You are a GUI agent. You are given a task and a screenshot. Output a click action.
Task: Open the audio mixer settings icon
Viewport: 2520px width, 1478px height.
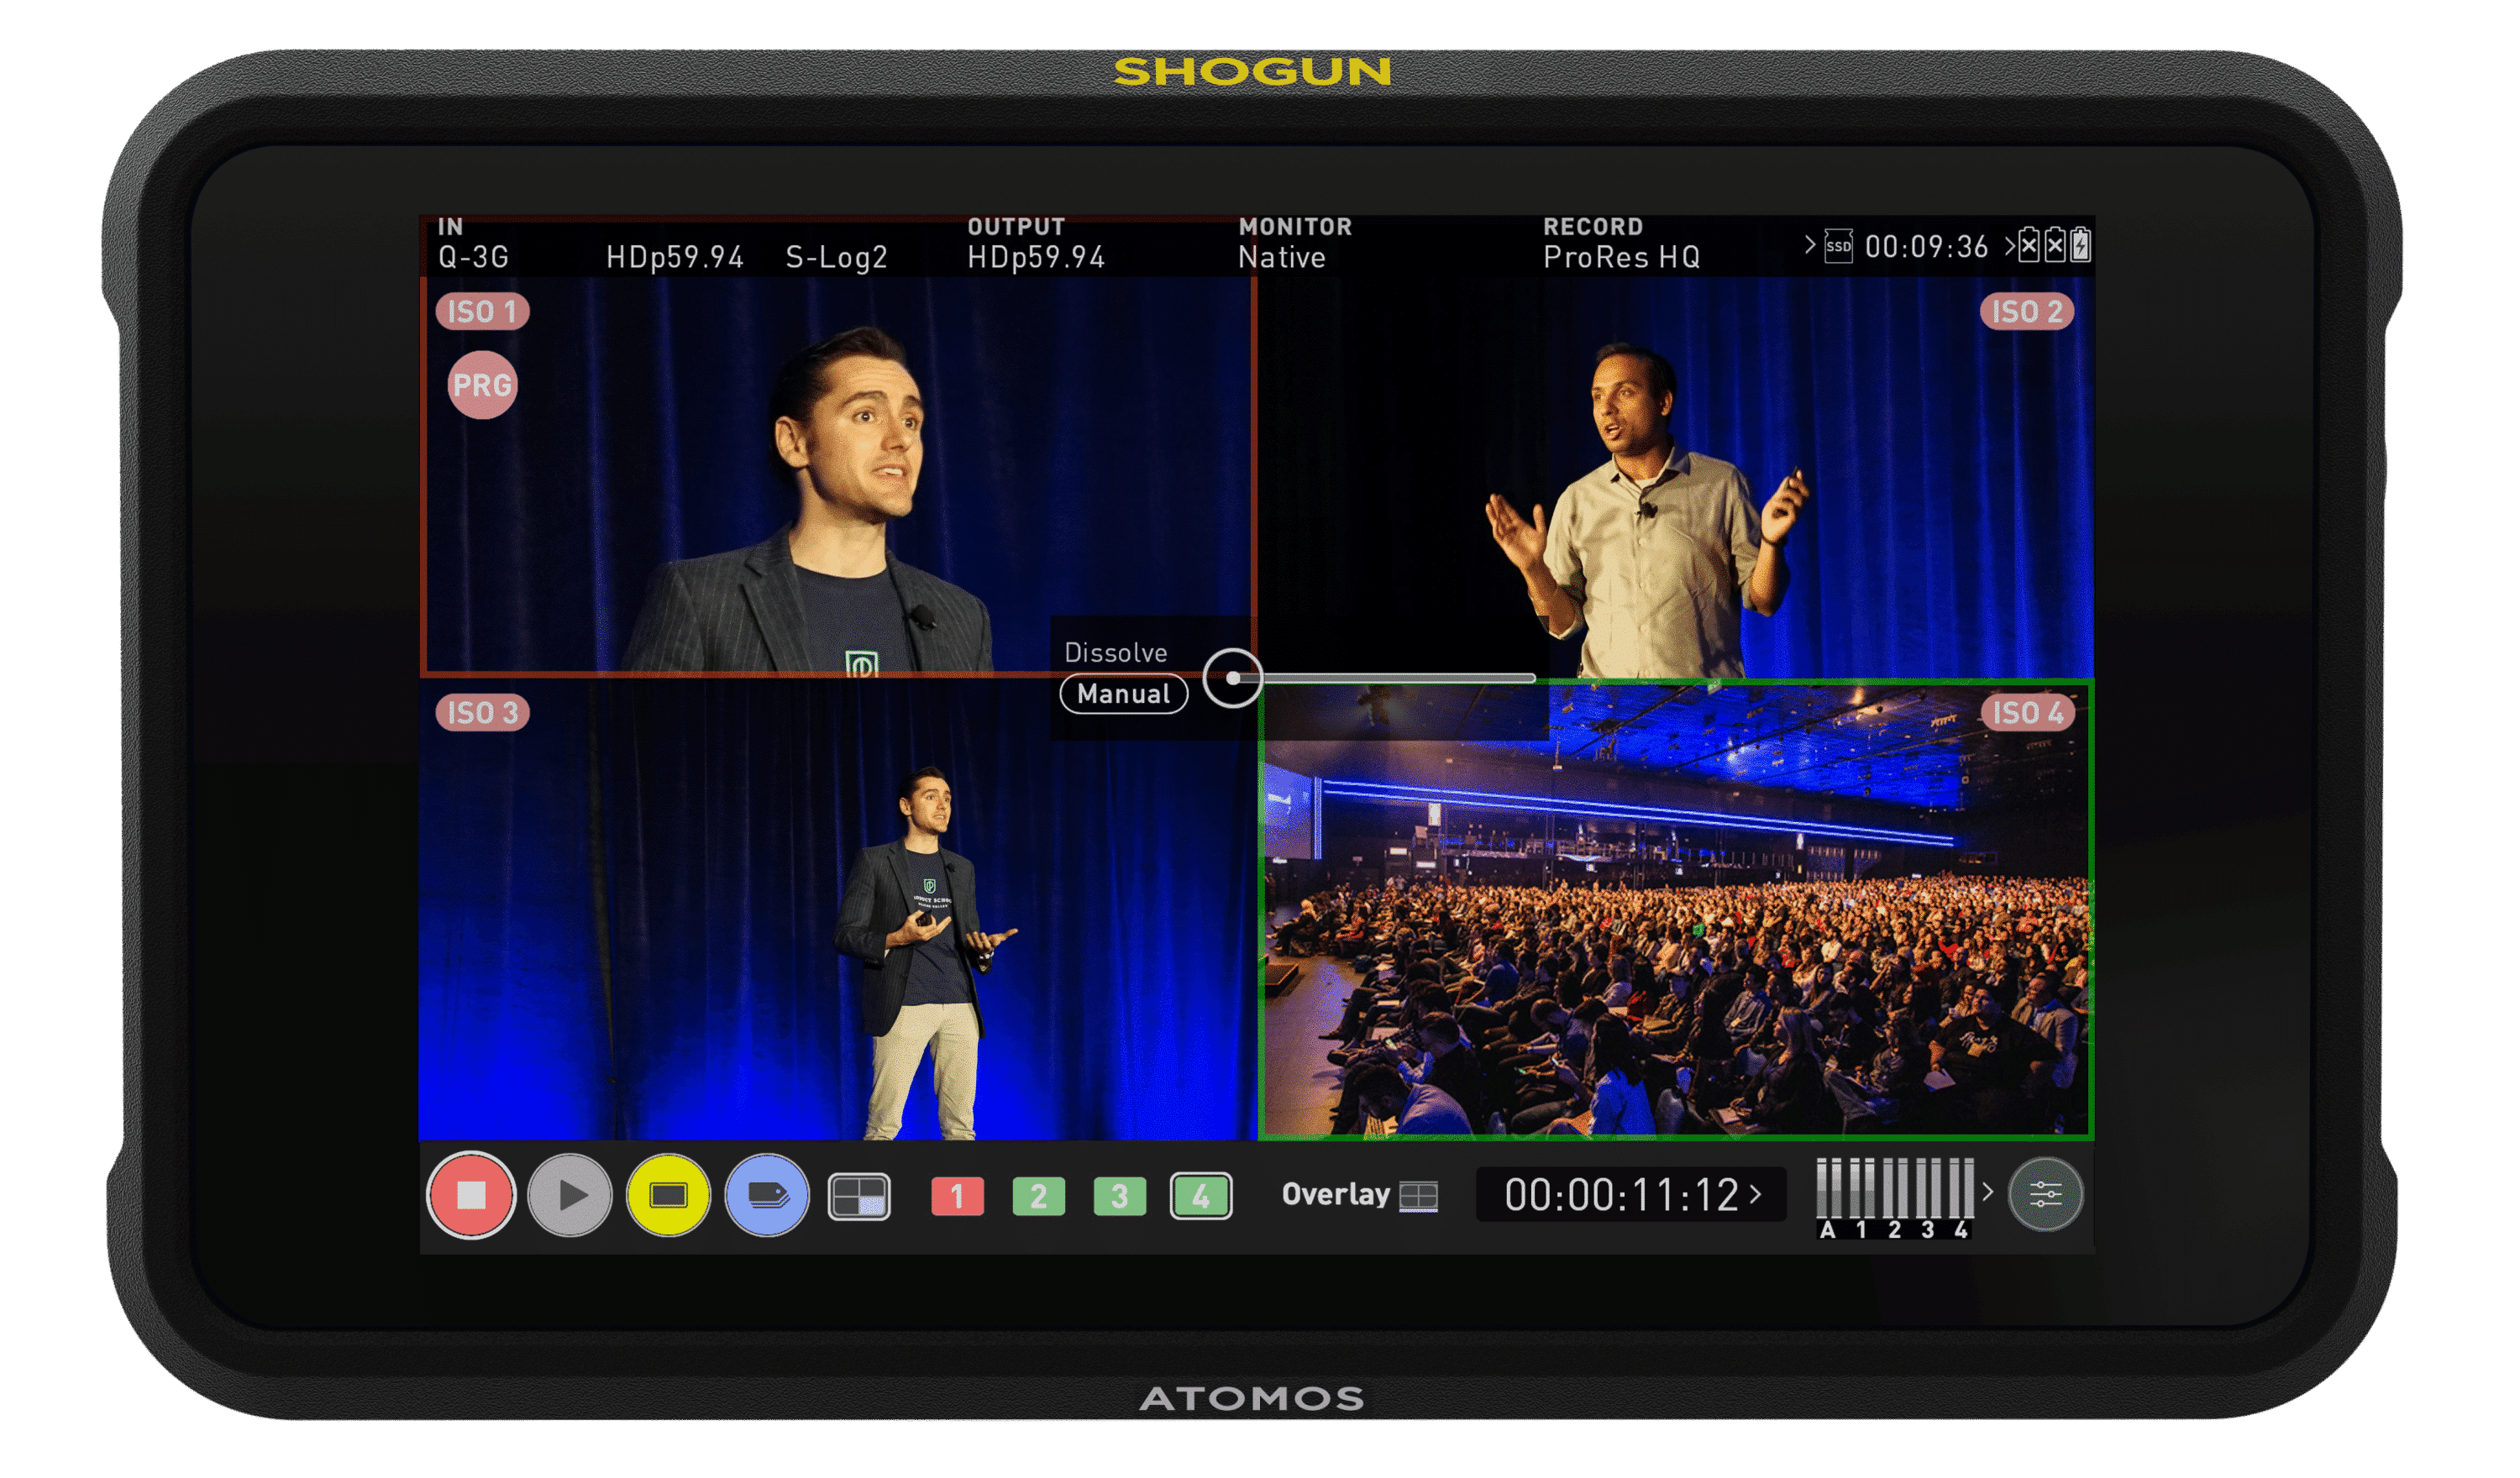pyautogui.click(x=2045, y=1194)
